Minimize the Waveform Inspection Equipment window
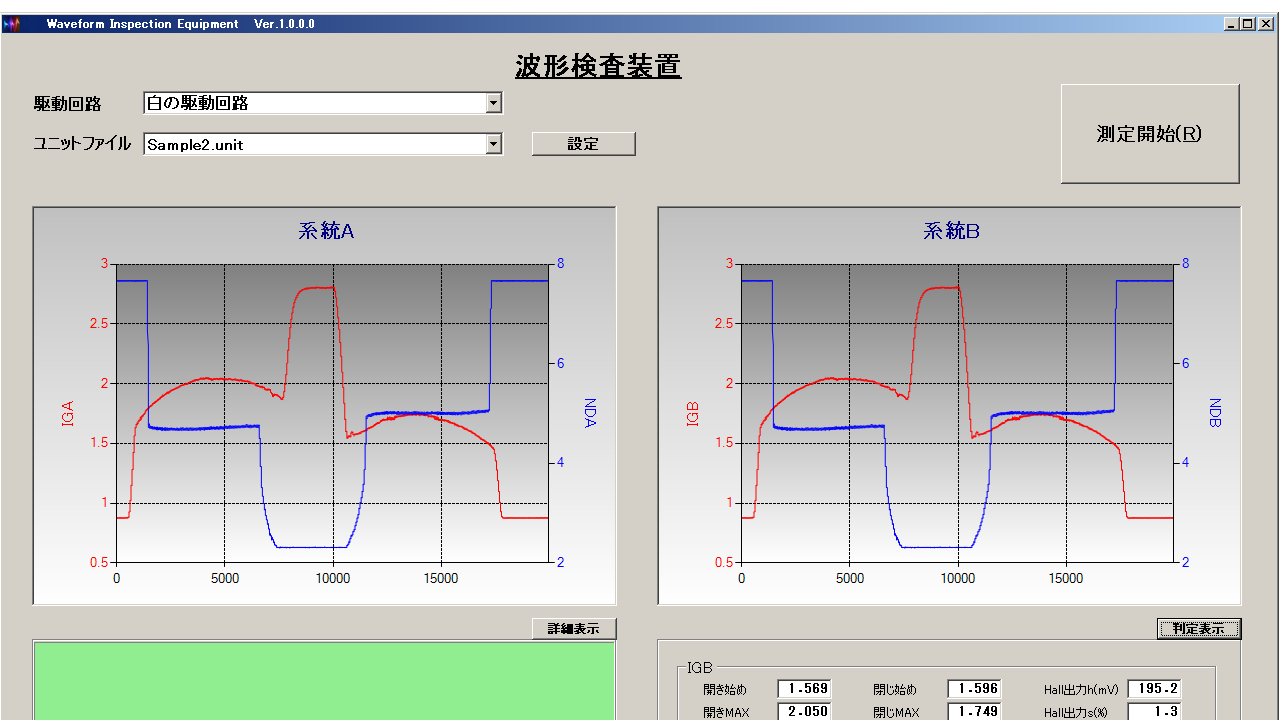 [1231, 24]
